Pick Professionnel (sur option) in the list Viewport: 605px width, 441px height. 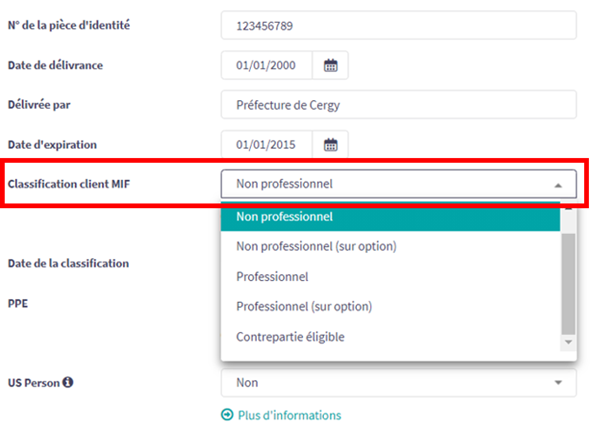pos(304,306)
